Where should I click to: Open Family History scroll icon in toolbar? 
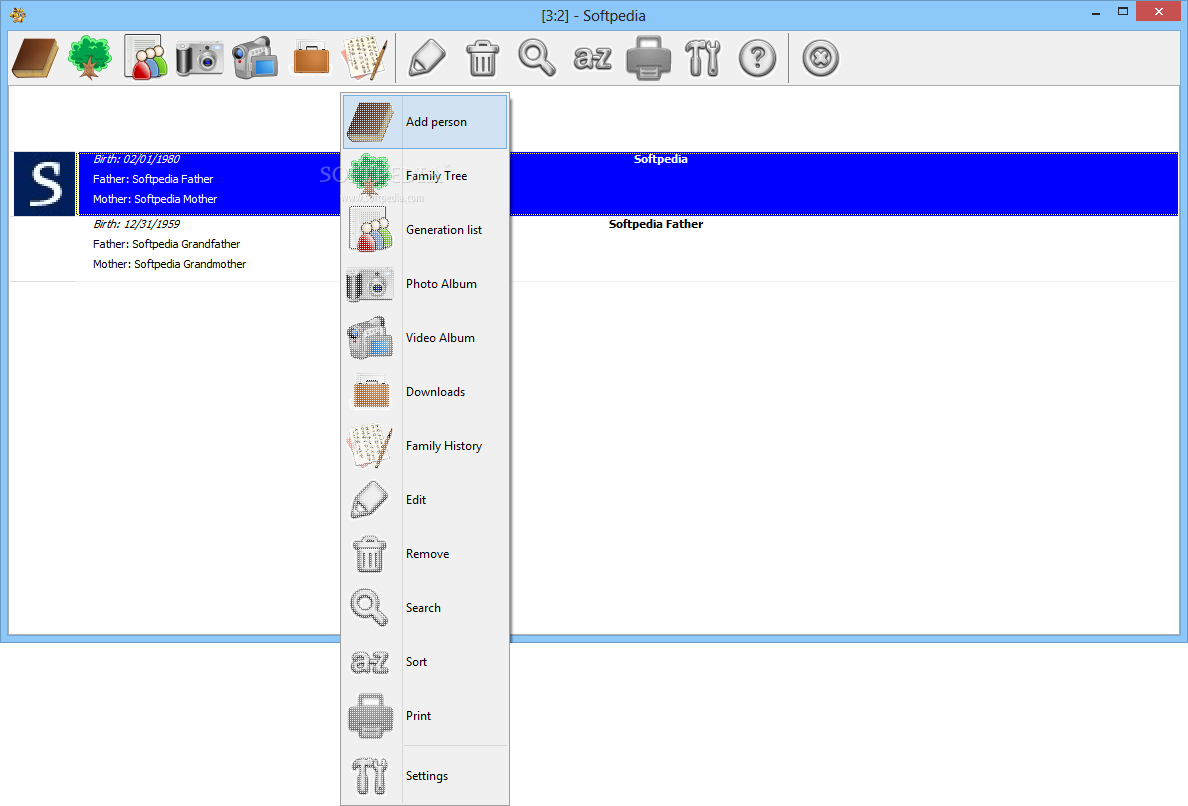pyautogui.click(x=366, y=58)
